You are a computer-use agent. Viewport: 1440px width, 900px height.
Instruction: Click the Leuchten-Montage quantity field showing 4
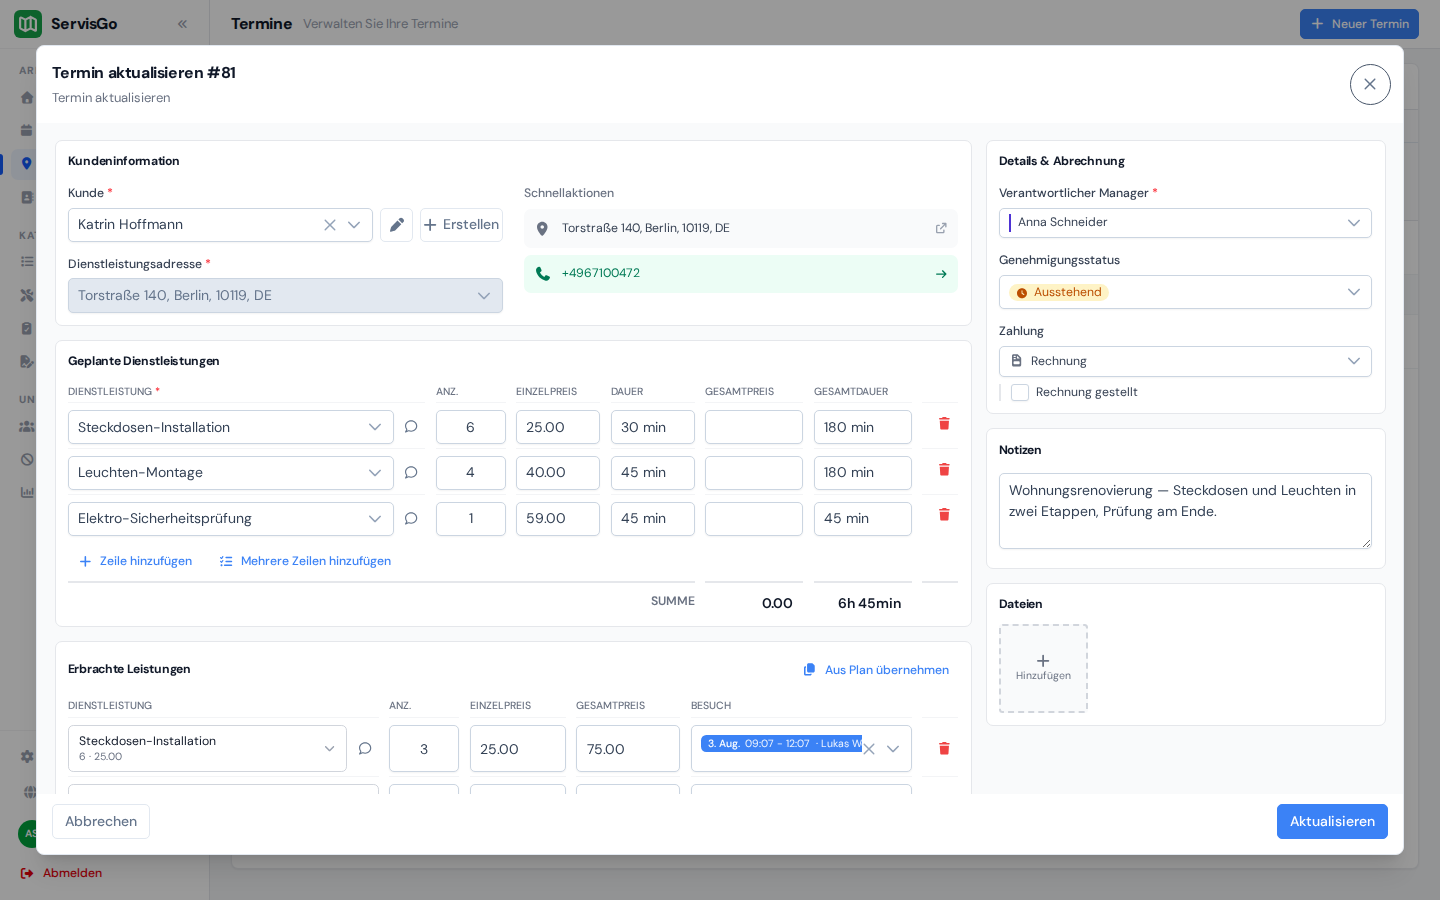click(471, 473)
